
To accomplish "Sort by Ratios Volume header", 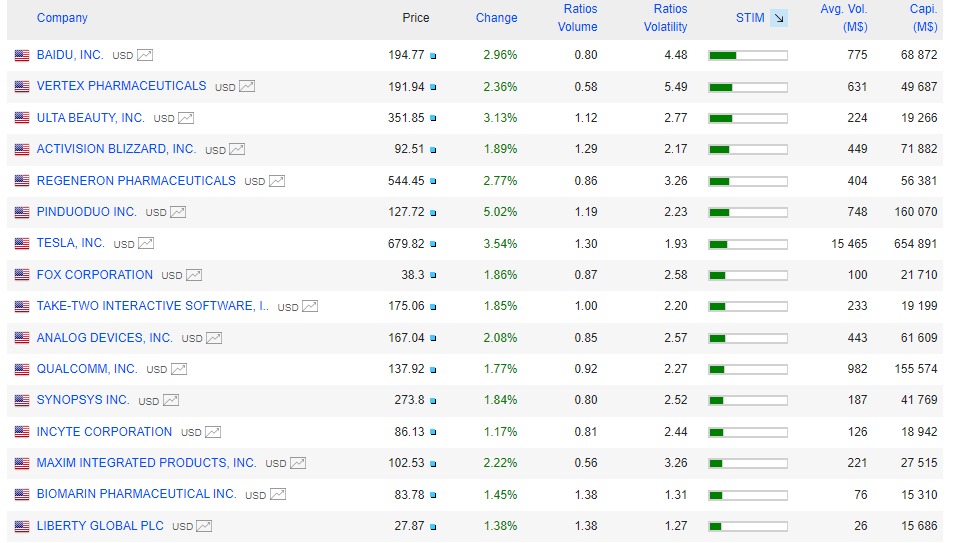I will [x=578, y=18].
